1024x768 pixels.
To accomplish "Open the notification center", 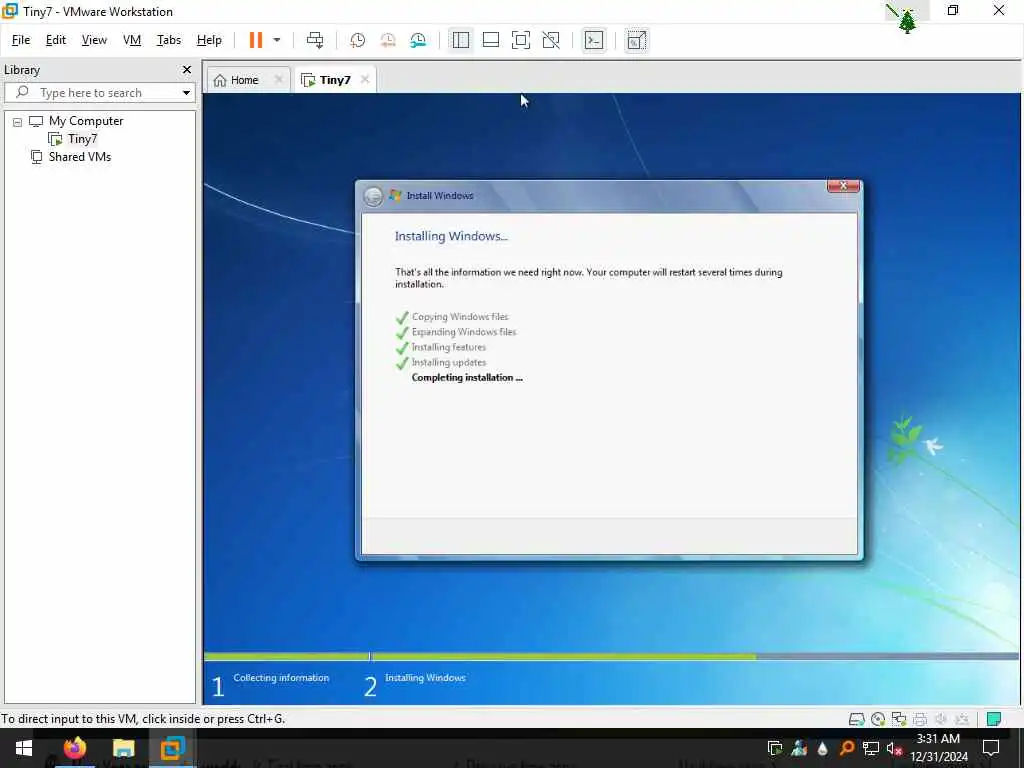I will [991, 748].
